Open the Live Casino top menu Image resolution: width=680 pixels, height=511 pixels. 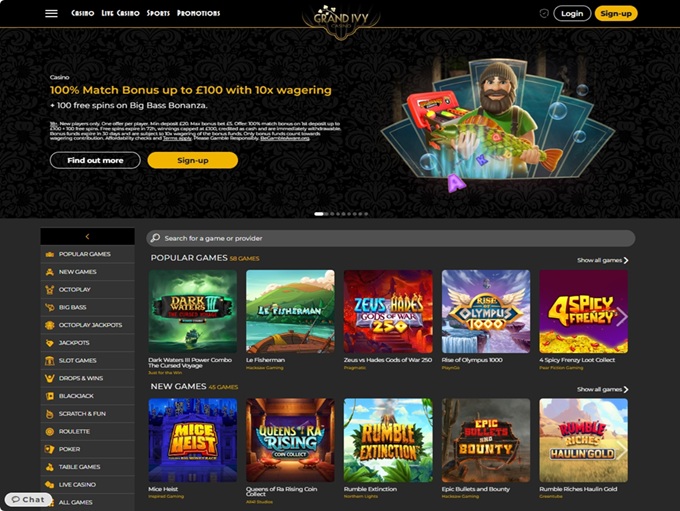click(120, 13)
